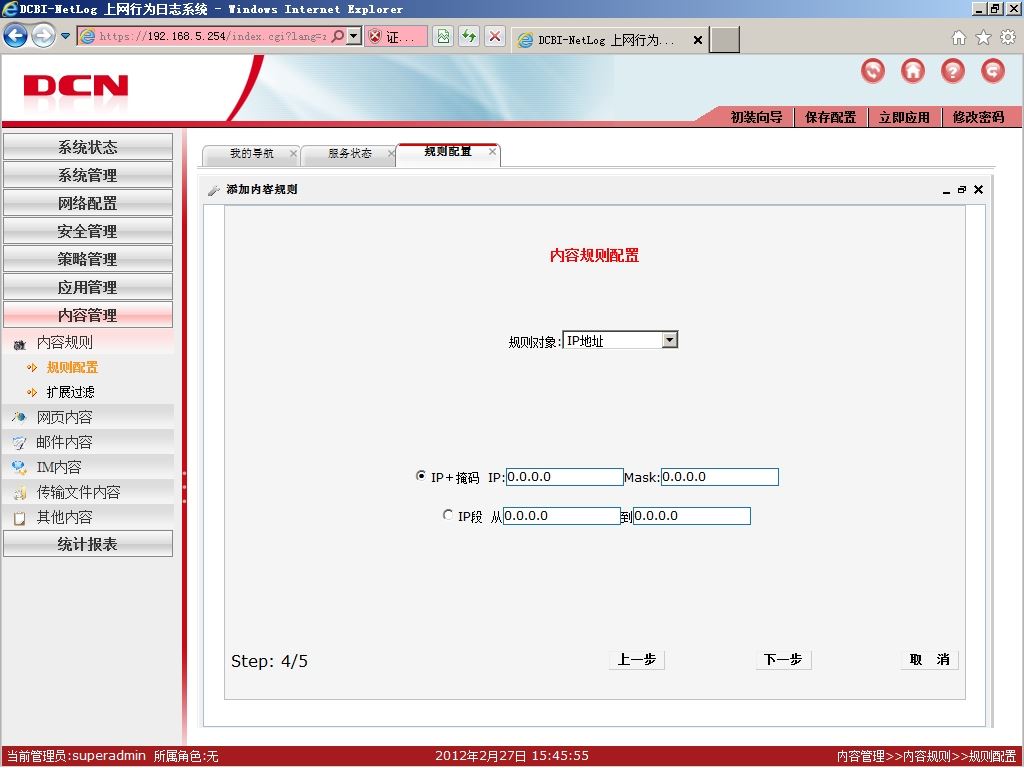Viewport: 1024px width, 768px height.
Task: Click the IP address input field
Action: (x=564, y=477)
